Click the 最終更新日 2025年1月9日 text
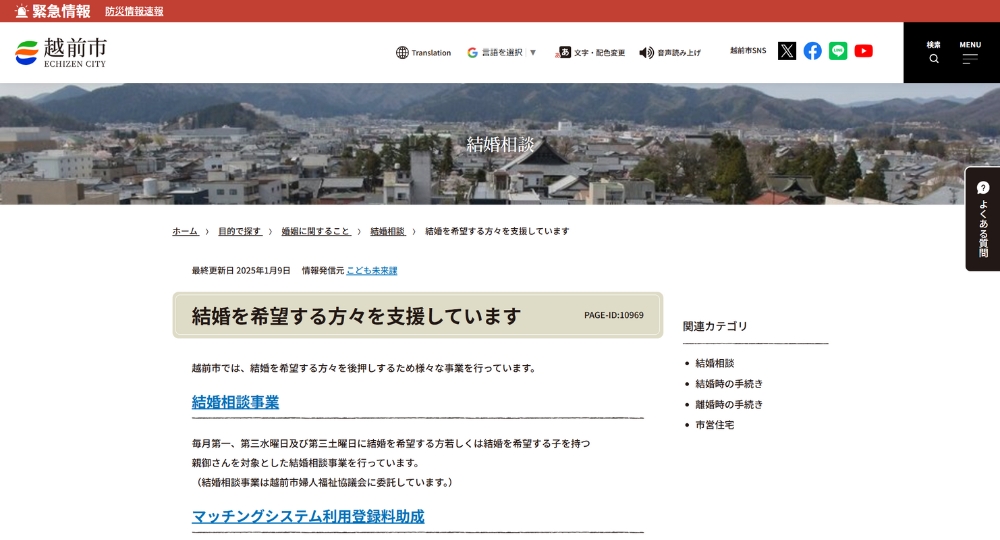This screenshot has width=1000, height=540. (x=241, y=270)
